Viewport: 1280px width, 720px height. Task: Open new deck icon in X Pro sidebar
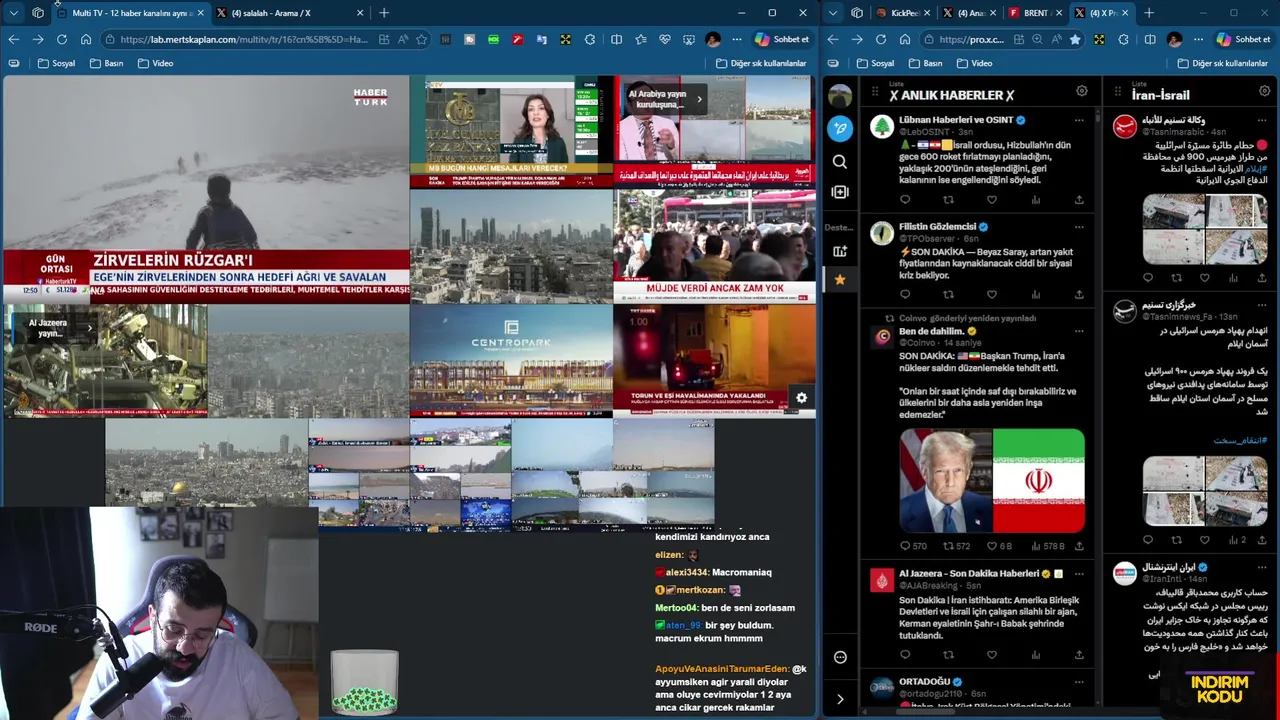(x=840, y=251)
